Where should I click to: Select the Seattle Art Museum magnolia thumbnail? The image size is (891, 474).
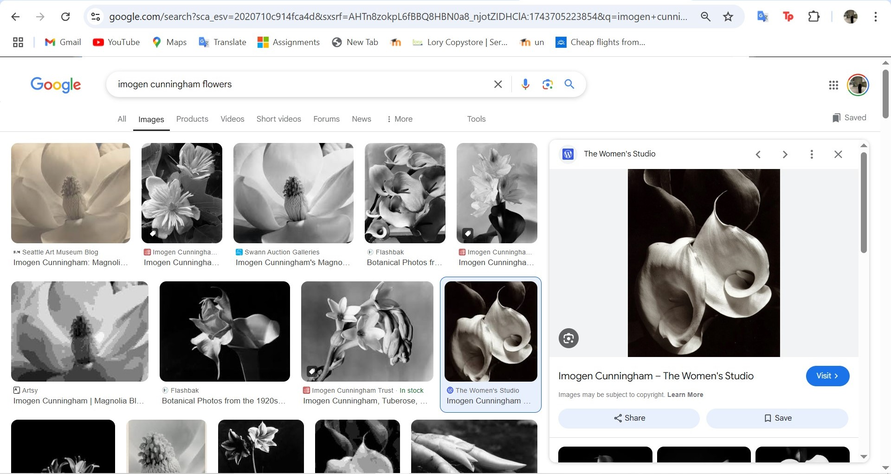tap(70, 193)
